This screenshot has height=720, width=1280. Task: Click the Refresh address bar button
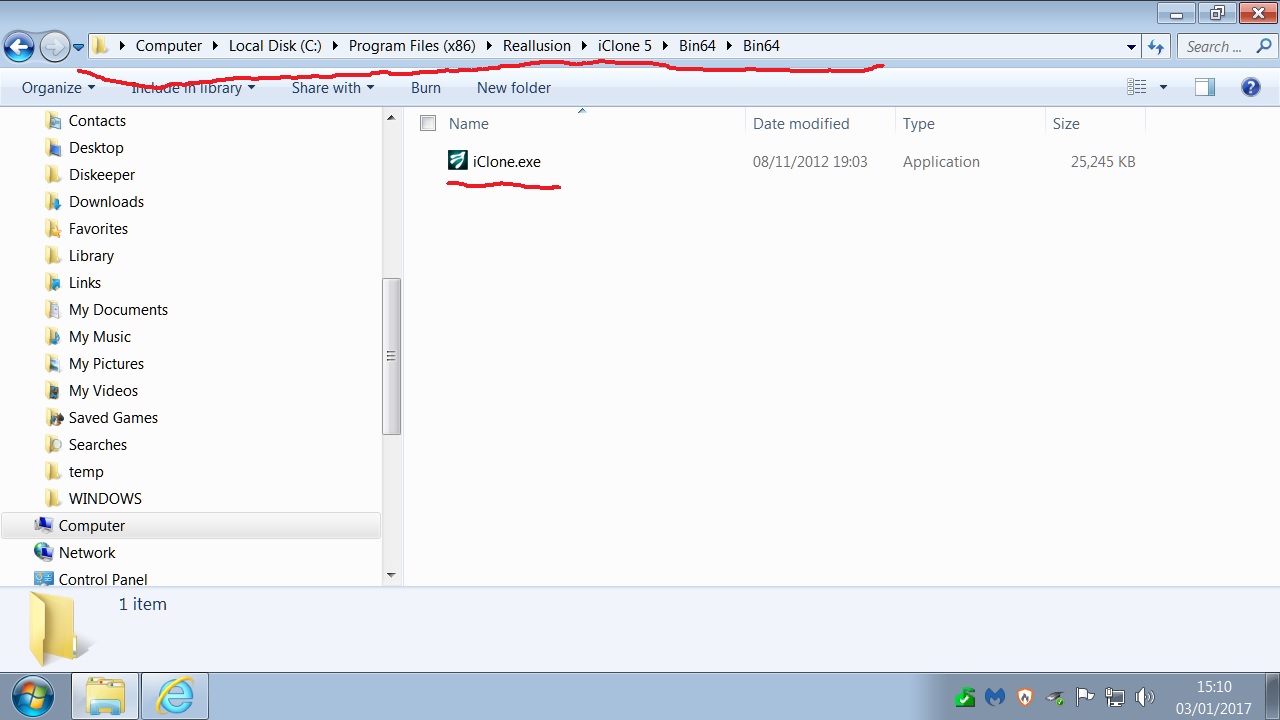[x=1156, y=46]
